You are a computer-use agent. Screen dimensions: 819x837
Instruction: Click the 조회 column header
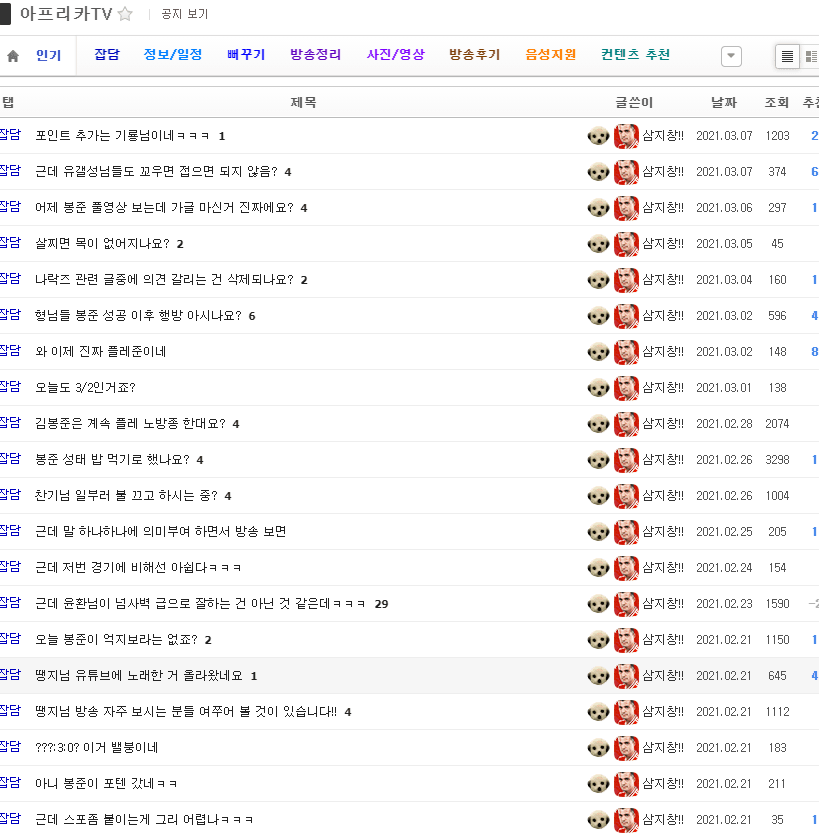(777, 102)
